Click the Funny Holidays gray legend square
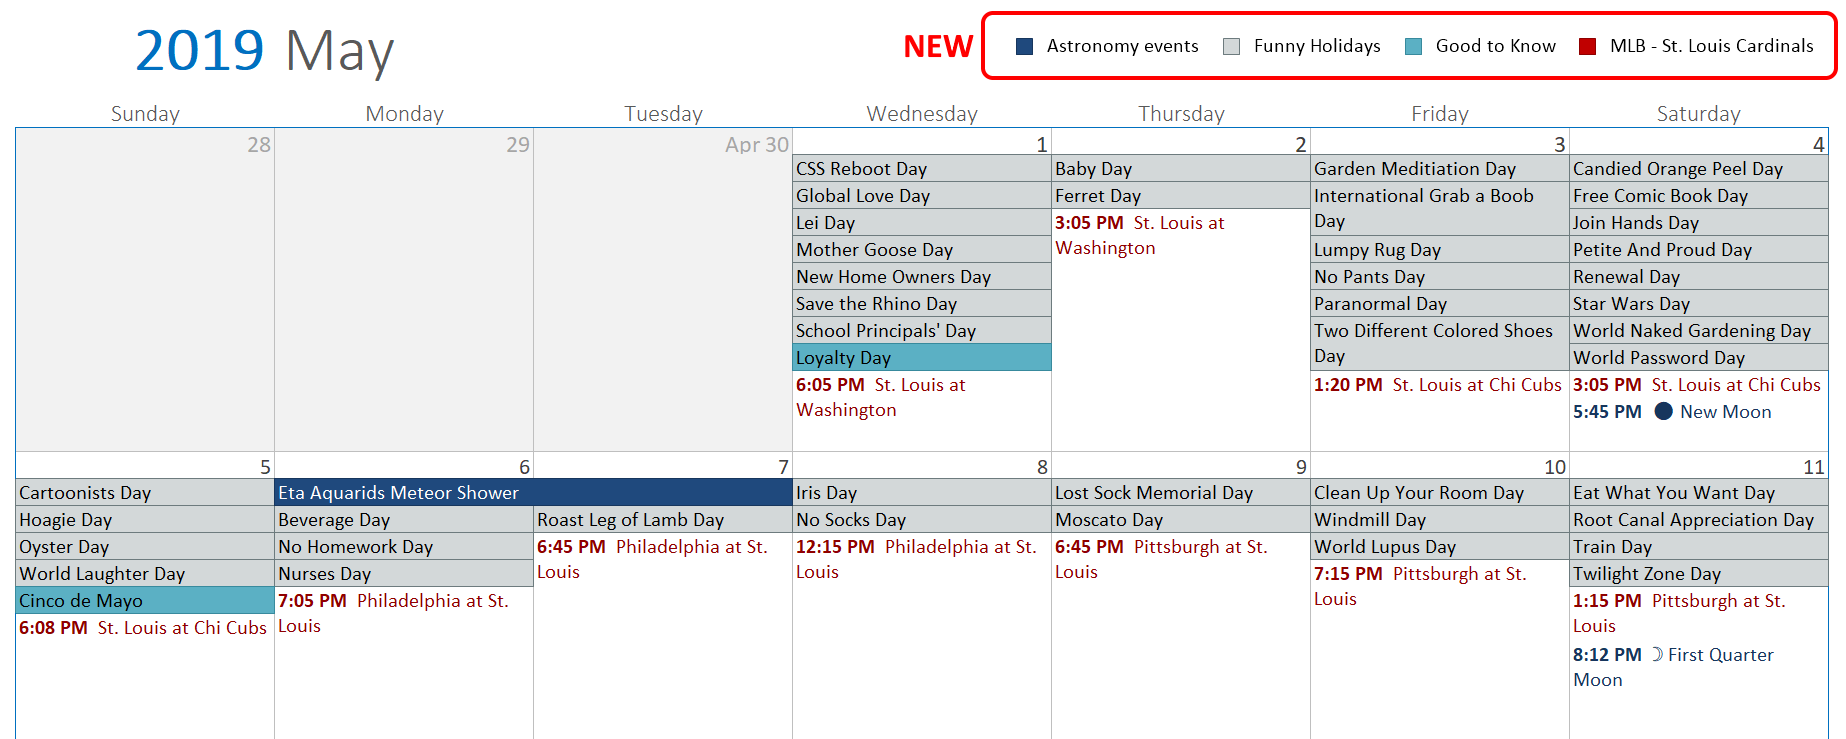The height and width of the screenshot is (739, 1846). [1231, 46]
